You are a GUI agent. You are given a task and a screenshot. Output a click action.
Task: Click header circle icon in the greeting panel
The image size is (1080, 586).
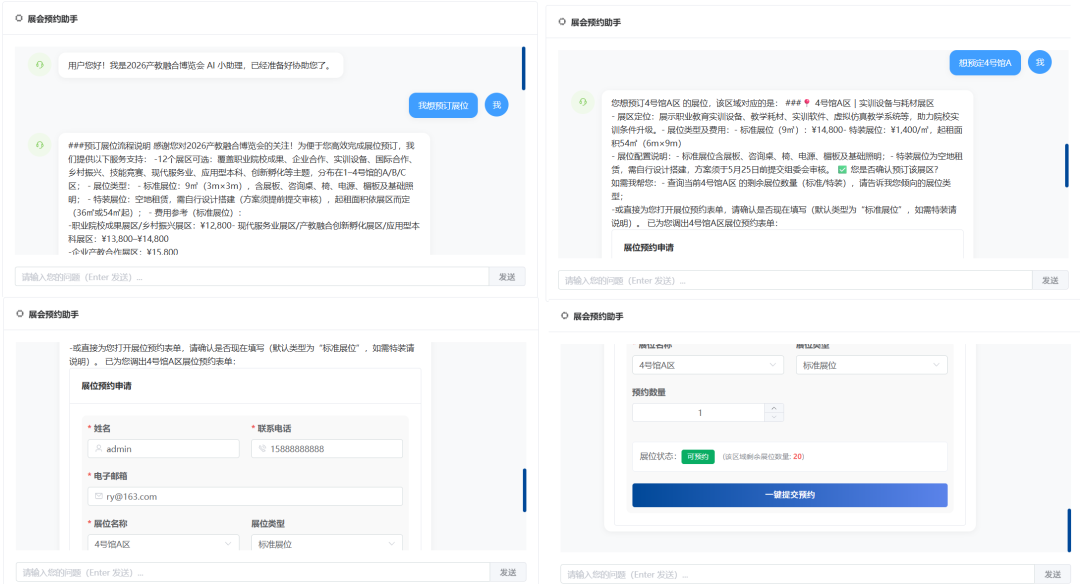[19, 19]
